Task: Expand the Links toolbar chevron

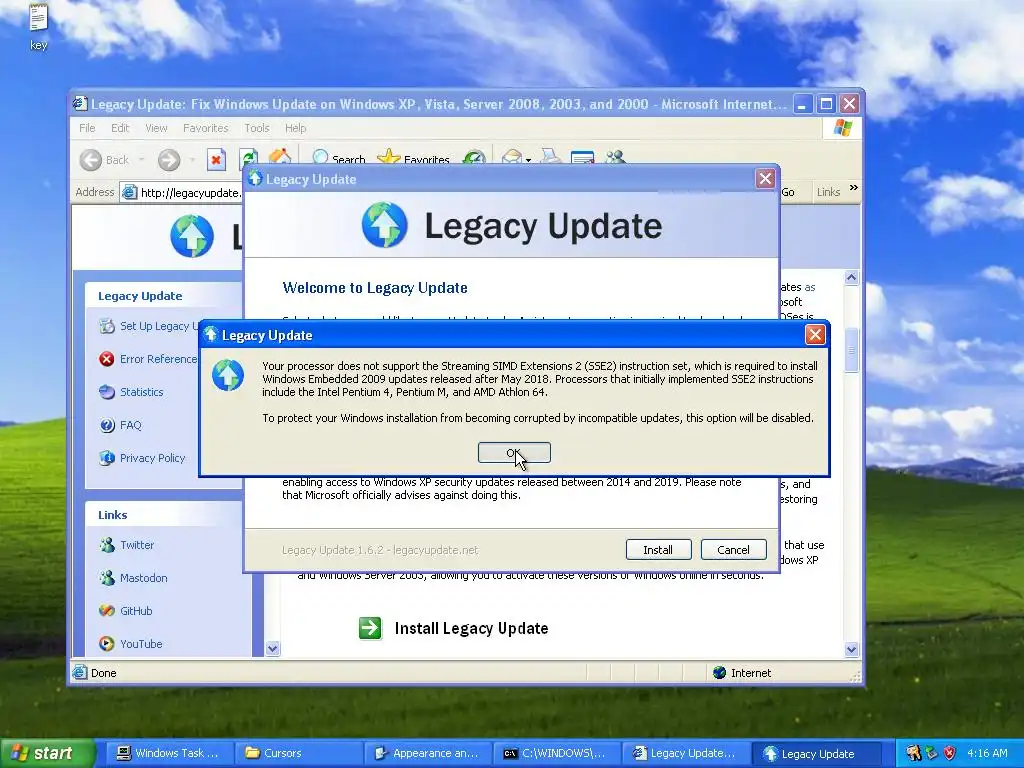Action: 854,188
